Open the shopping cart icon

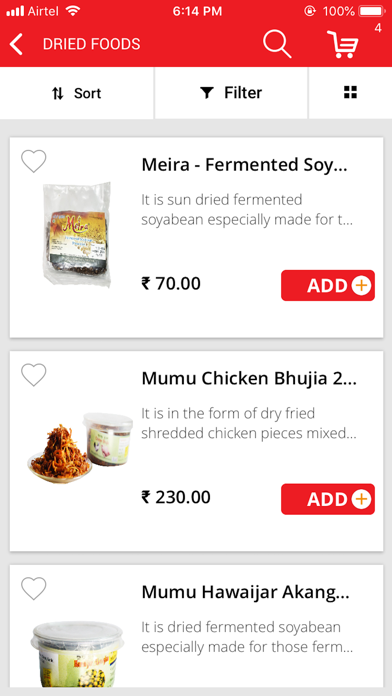tap(342, 44)
